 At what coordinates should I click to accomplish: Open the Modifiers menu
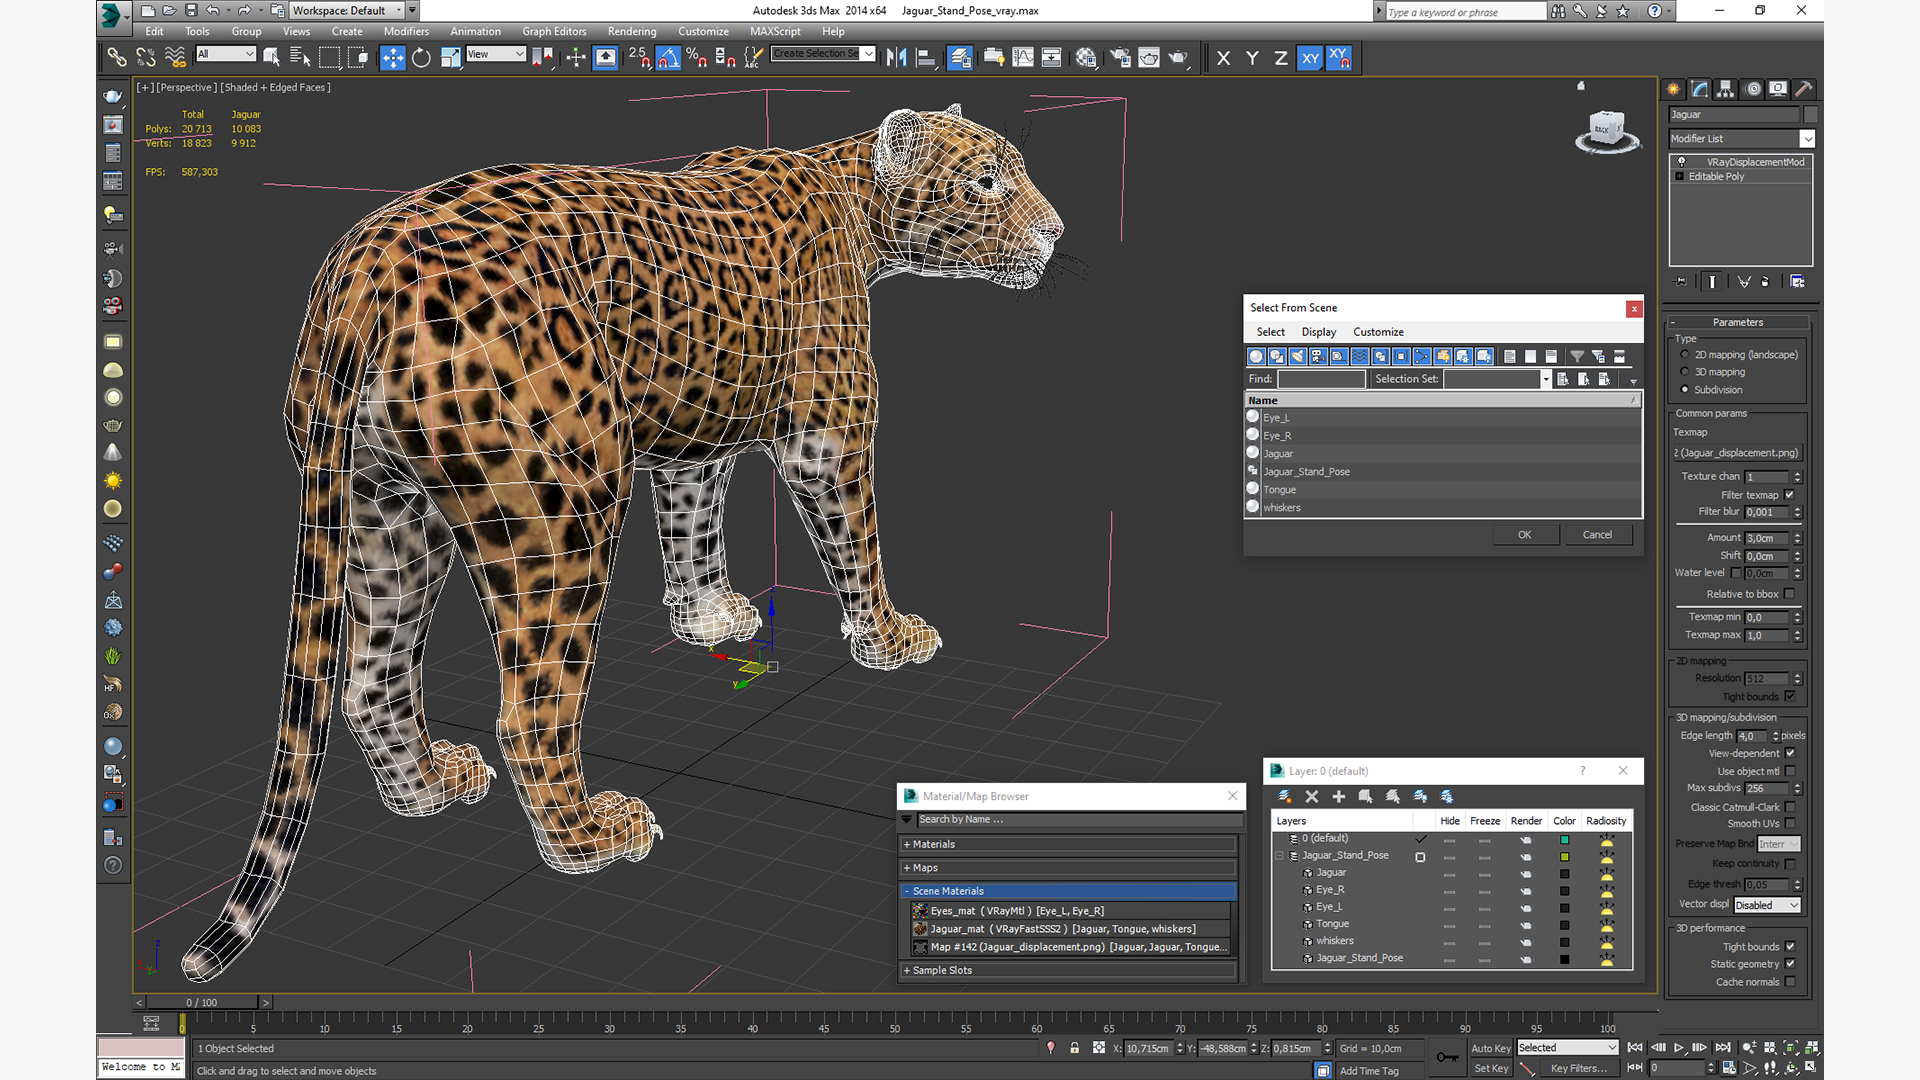point(406,31)
